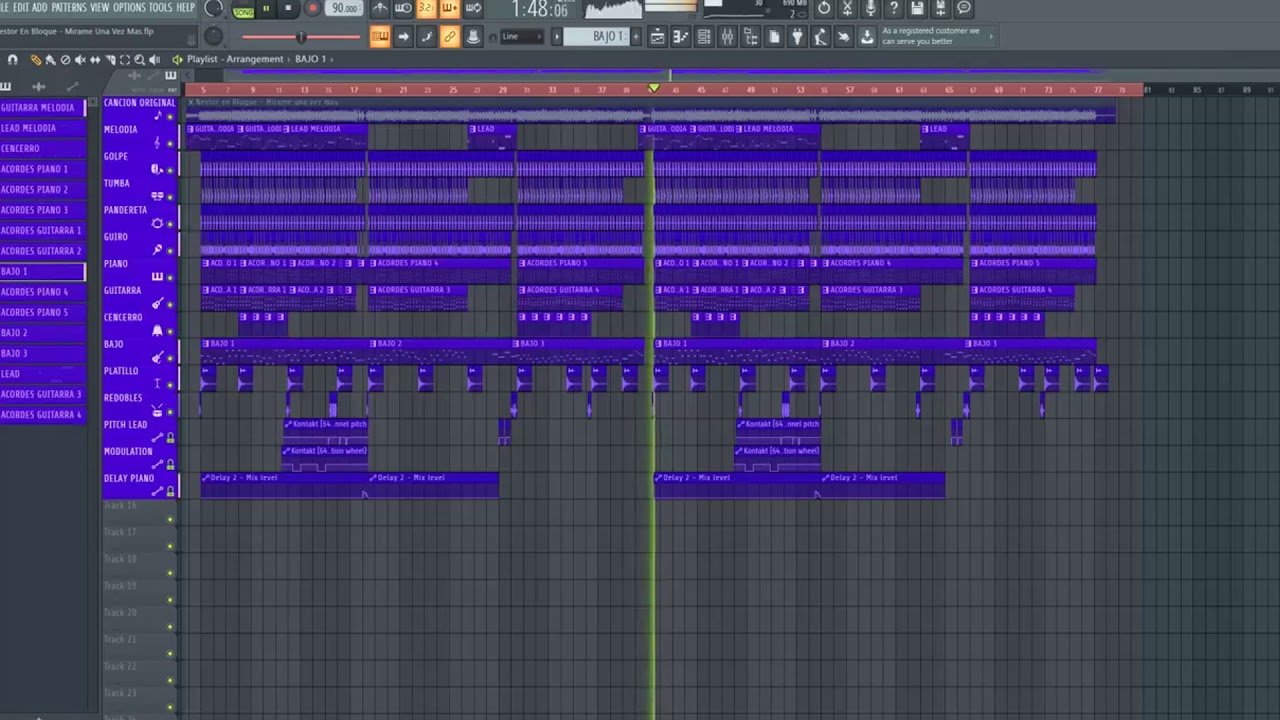
Task: Pause playback with the pause button
Action: [266, 9]
